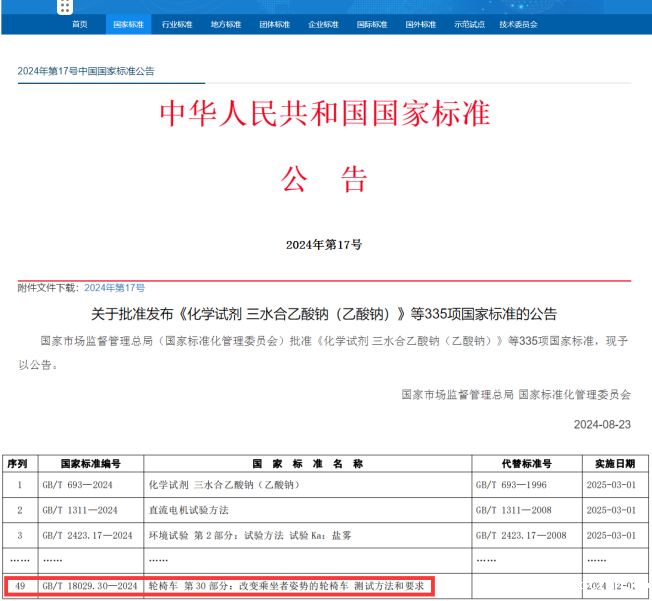The width and height of the screenshot is (652, 601).
Task: Select the 地方标准 menu item
Action: (225, 23)
